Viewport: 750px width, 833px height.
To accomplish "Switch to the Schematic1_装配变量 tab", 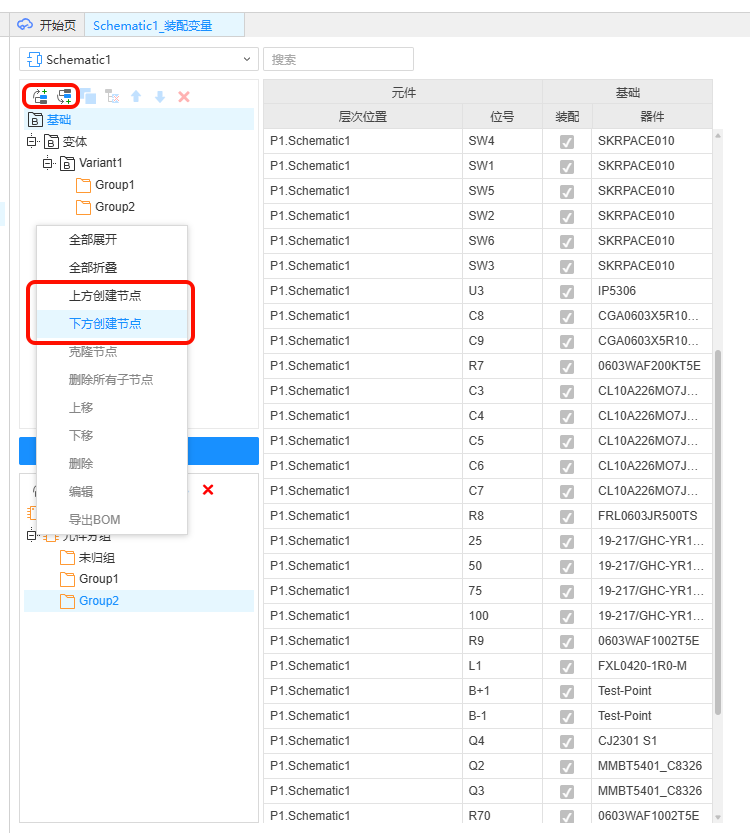I will (165, 25).
